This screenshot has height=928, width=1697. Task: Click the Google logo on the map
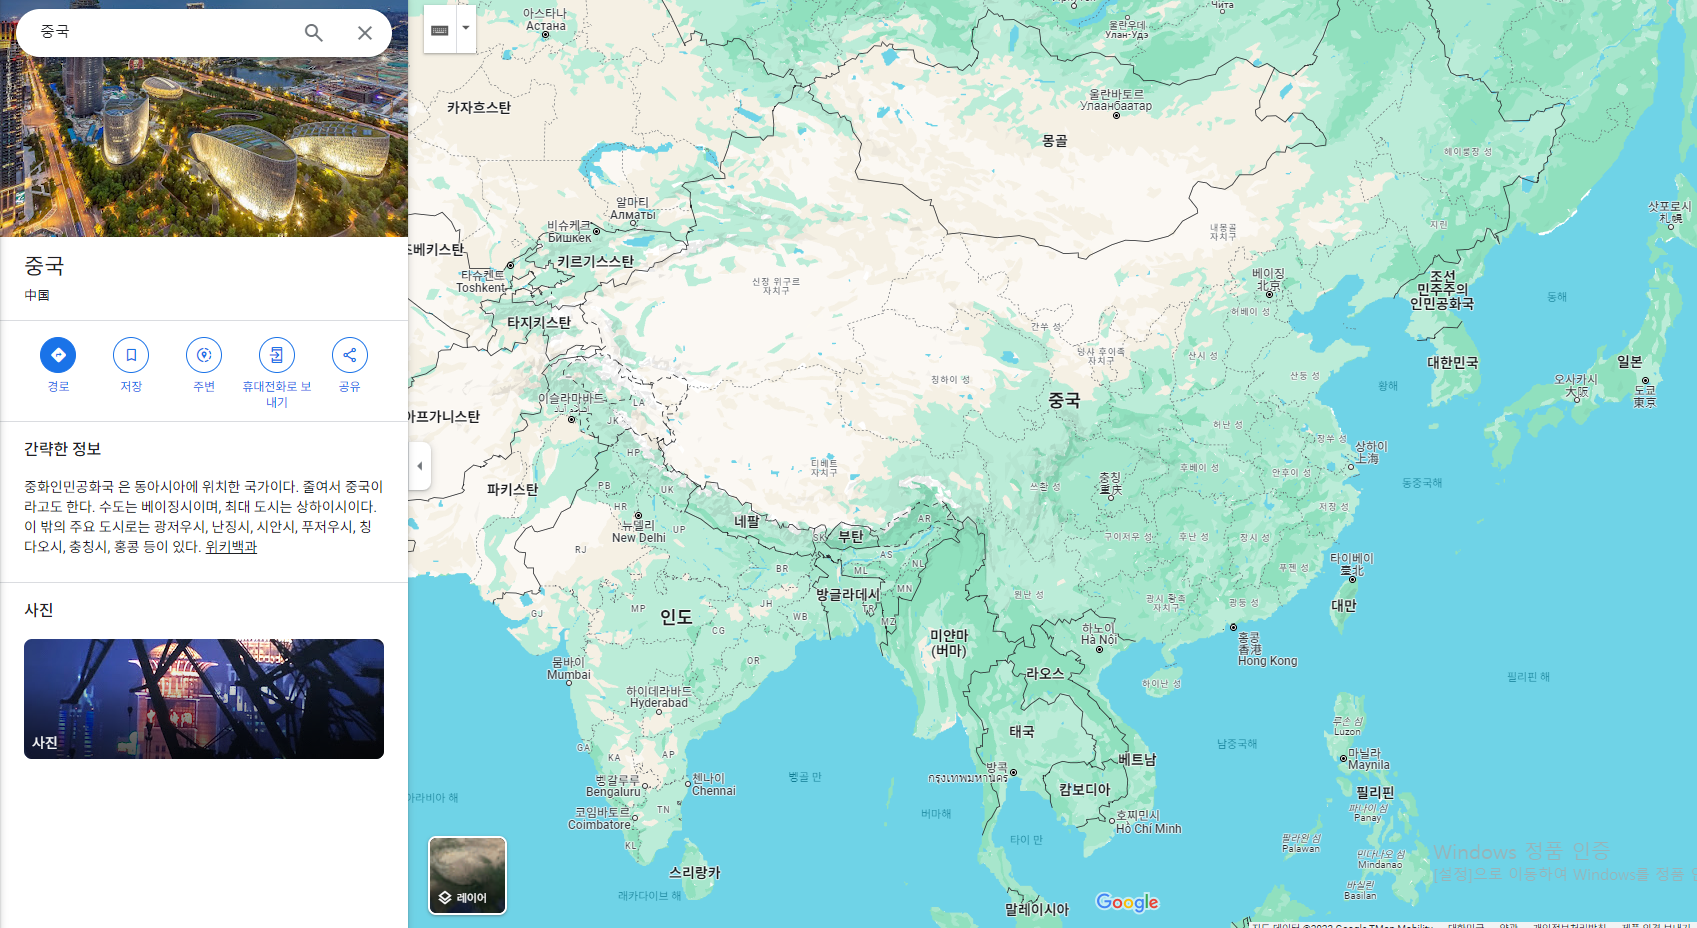pyautogui.click(x=1127, y=902)
